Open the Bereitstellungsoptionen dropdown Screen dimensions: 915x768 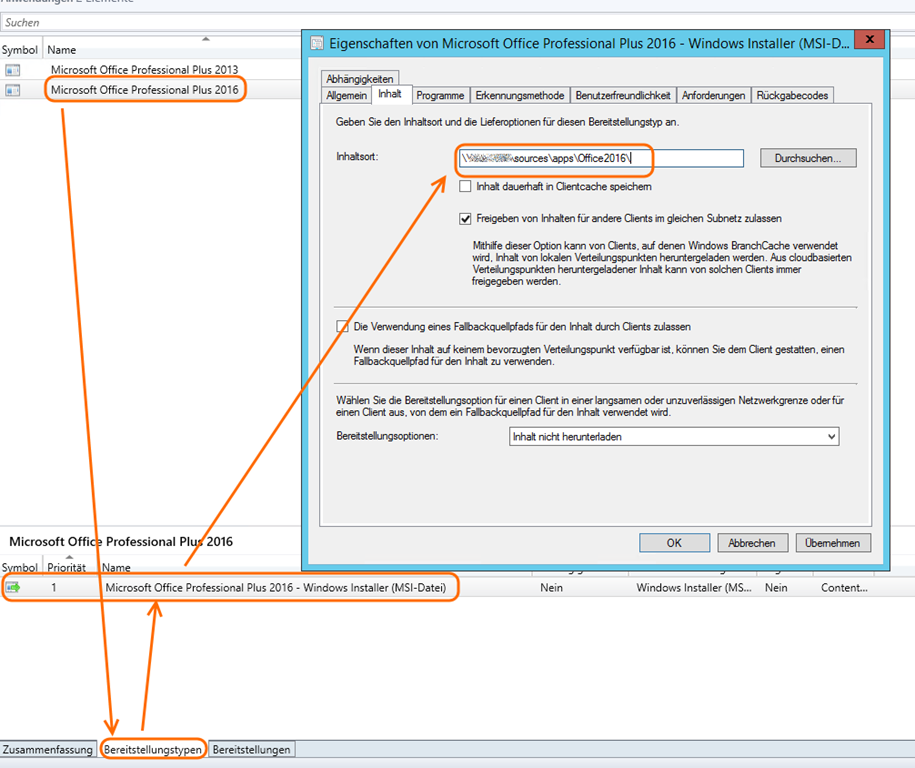pos(674,437)
